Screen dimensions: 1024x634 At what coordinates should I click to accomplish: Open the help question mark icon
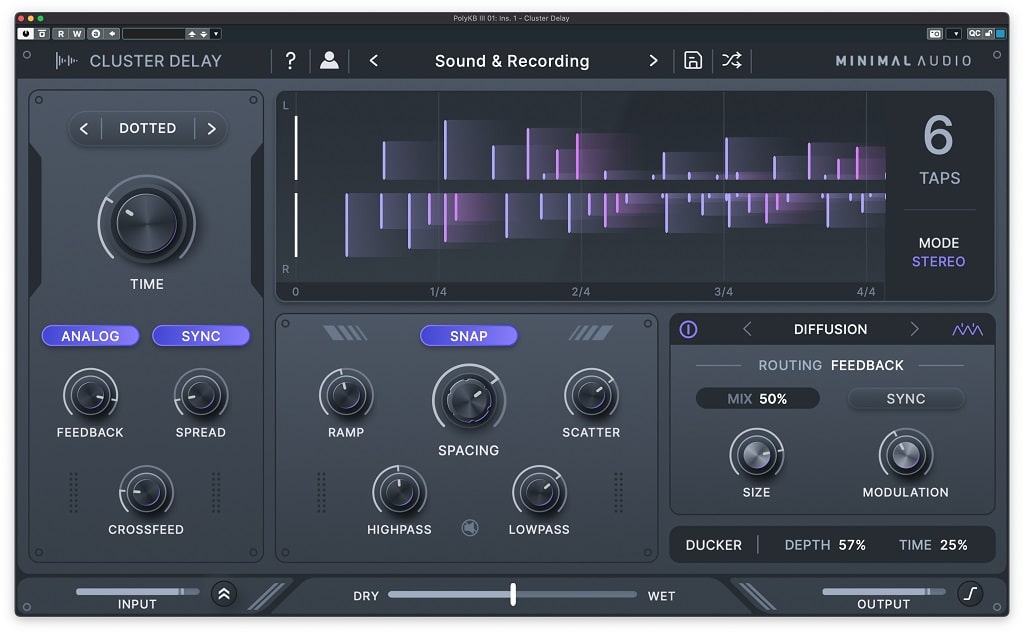coord(291,61)
